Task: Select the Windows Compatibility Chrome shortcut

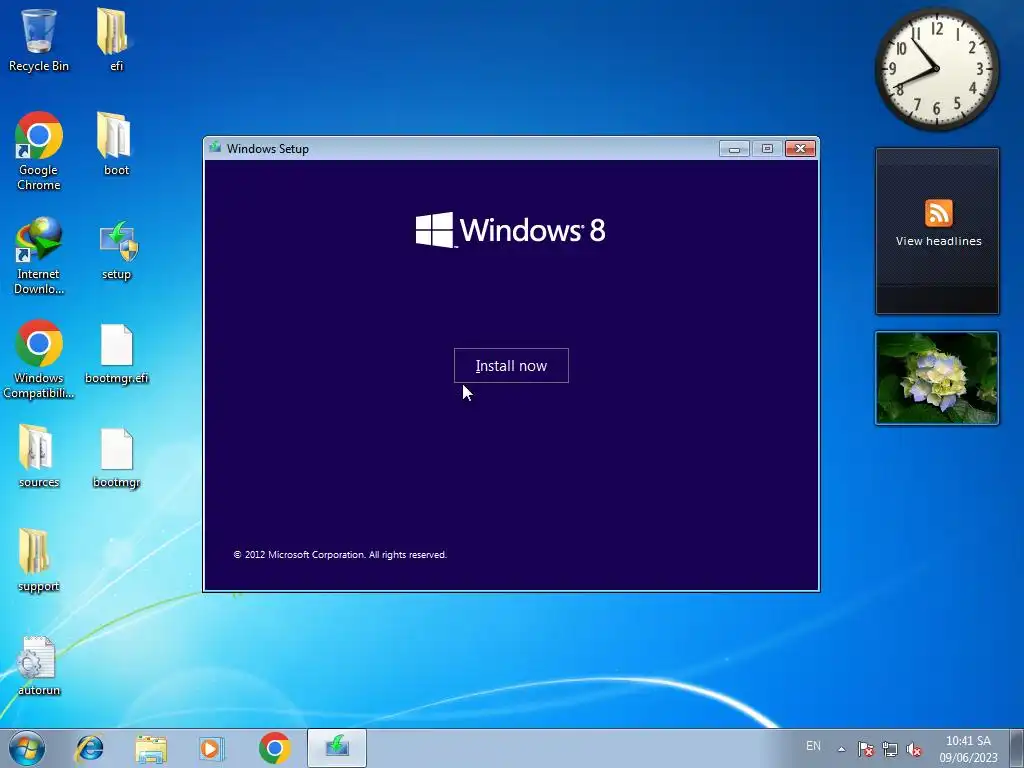Action: tap(39, 359)
